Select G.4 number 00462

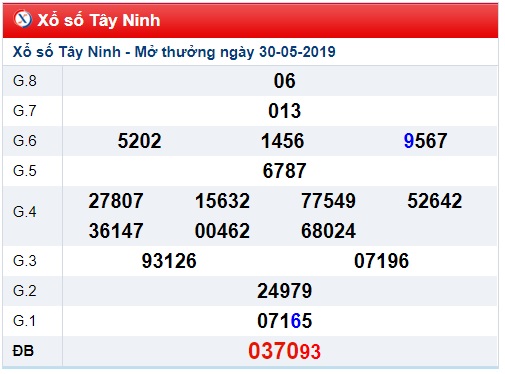pos(222,231)
